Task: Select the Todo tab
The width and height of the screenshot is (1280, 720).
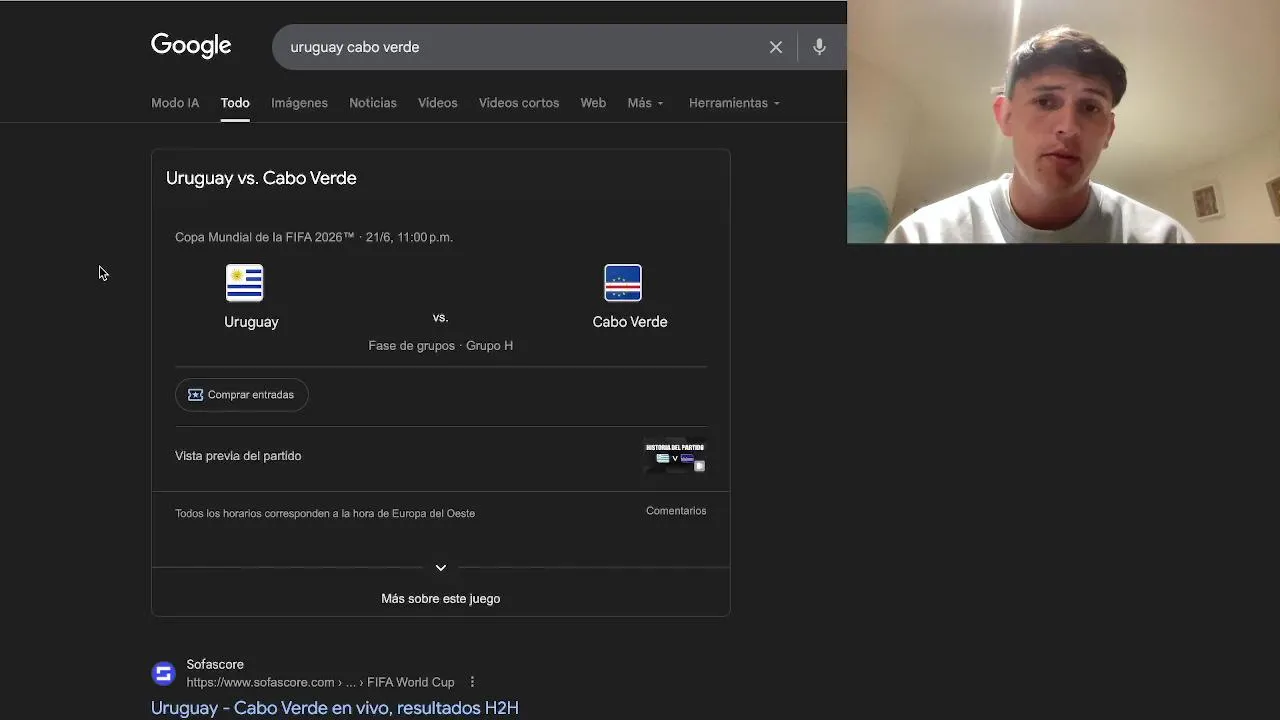Action: click(235, 103)
